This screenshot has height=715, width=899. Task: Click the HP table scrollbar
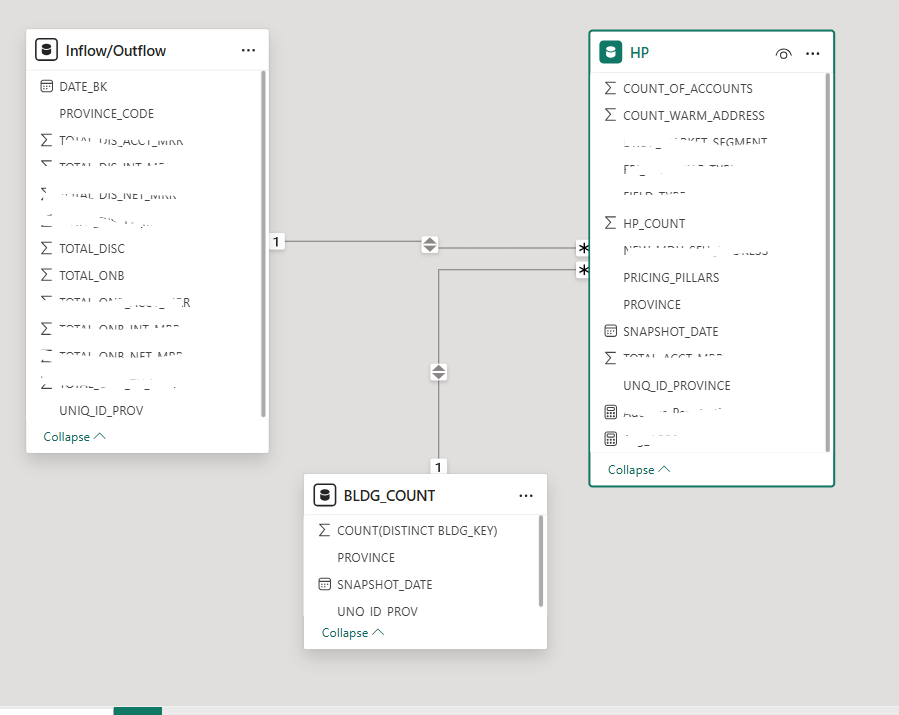coord(827,262)
